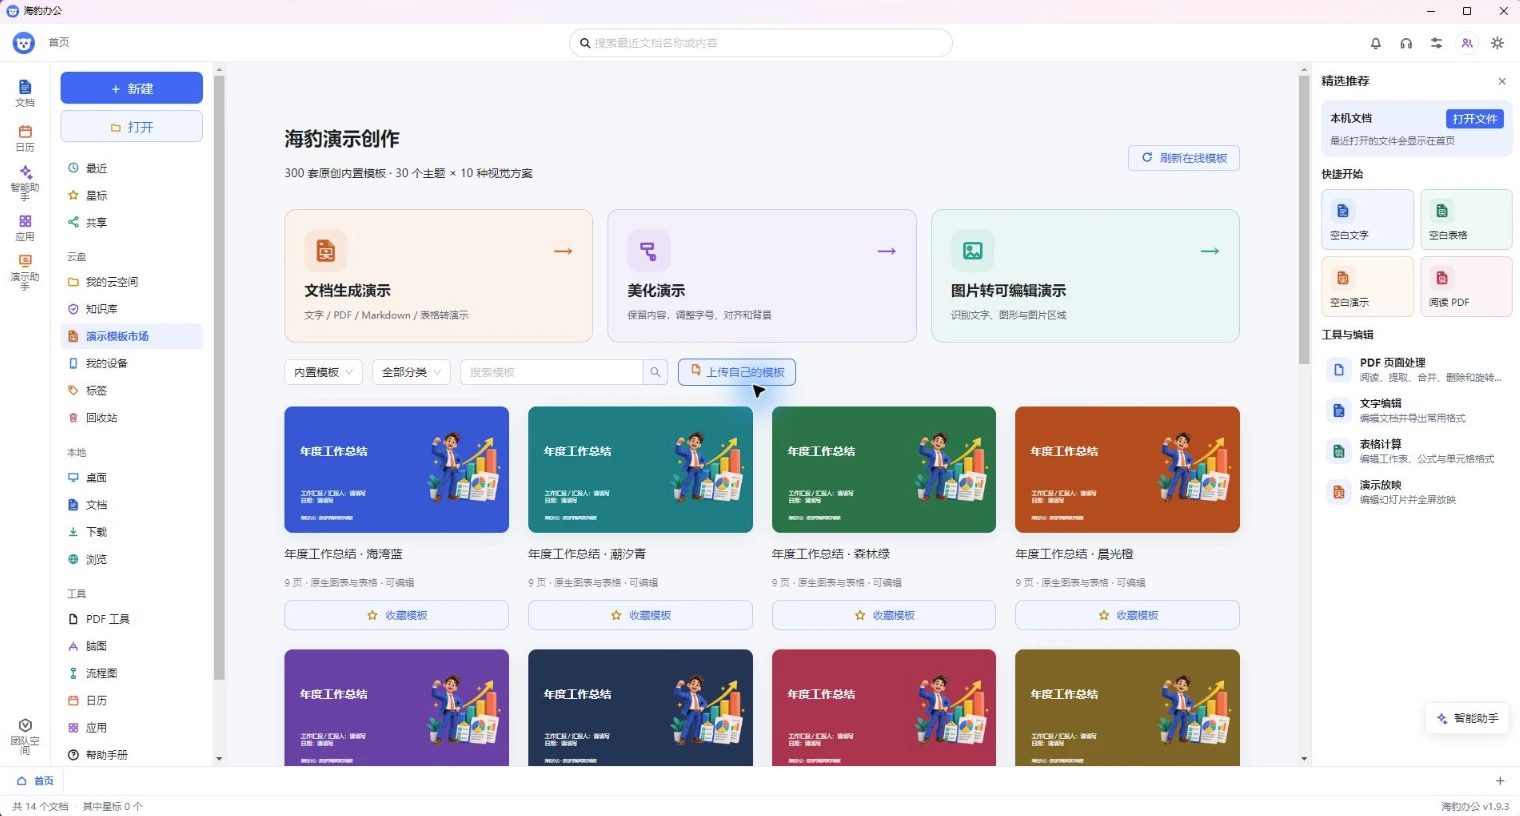
Task: Open the 文档生成演示 card
Action: coord(439,276)
